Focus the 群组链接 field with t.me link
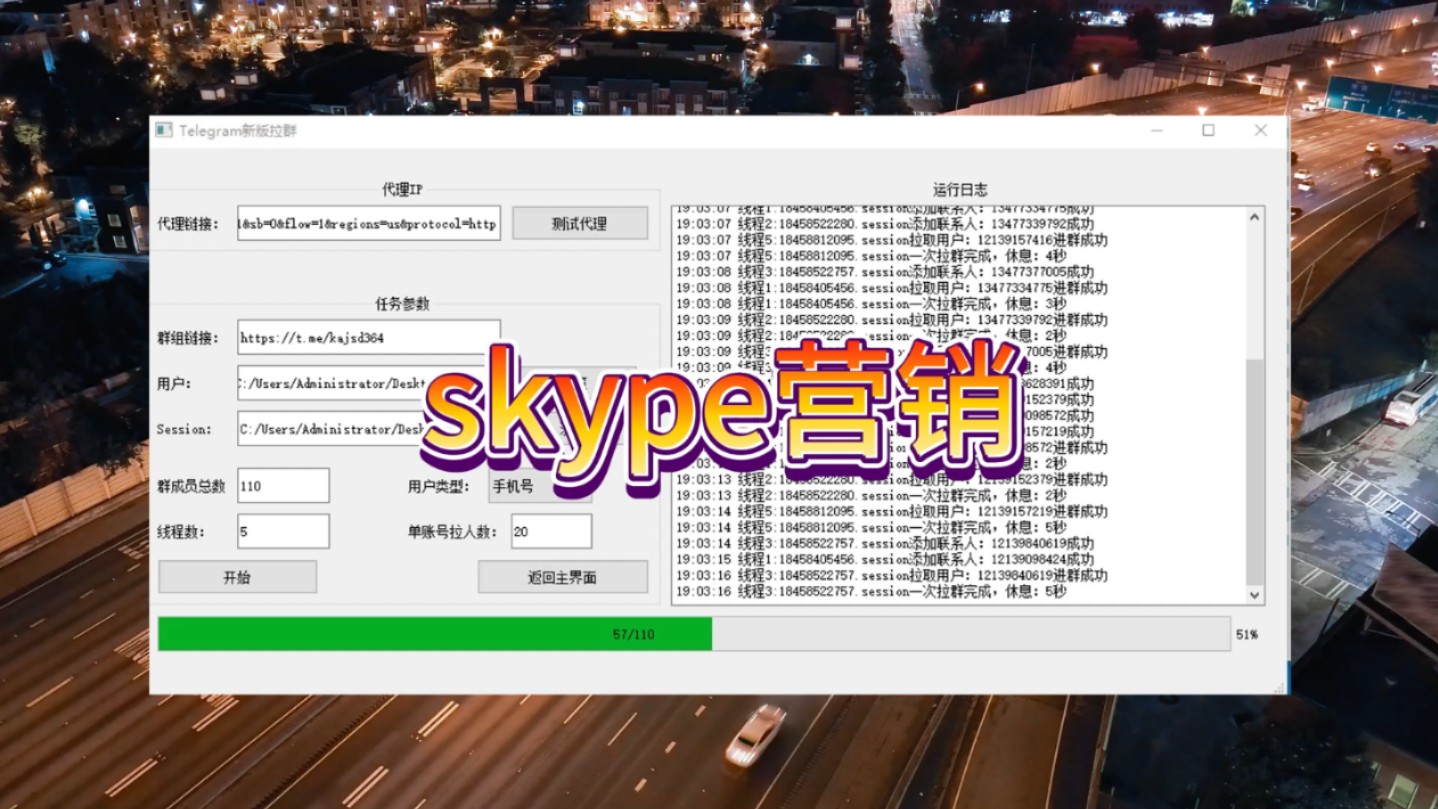1438x809 pixels. [369, 338]
